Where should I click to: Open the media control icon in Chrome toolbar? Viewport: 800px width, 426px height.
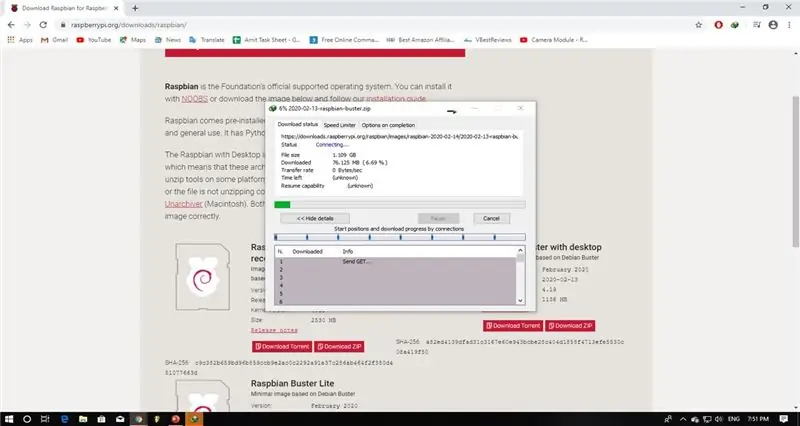[757, 24]
